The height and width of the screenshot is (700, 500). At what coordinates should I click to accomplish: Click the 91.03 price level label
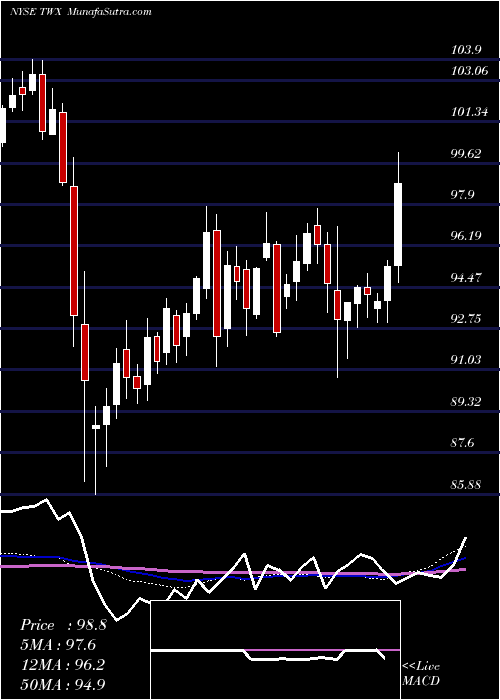pyautogui.click(x=466, y=360)
